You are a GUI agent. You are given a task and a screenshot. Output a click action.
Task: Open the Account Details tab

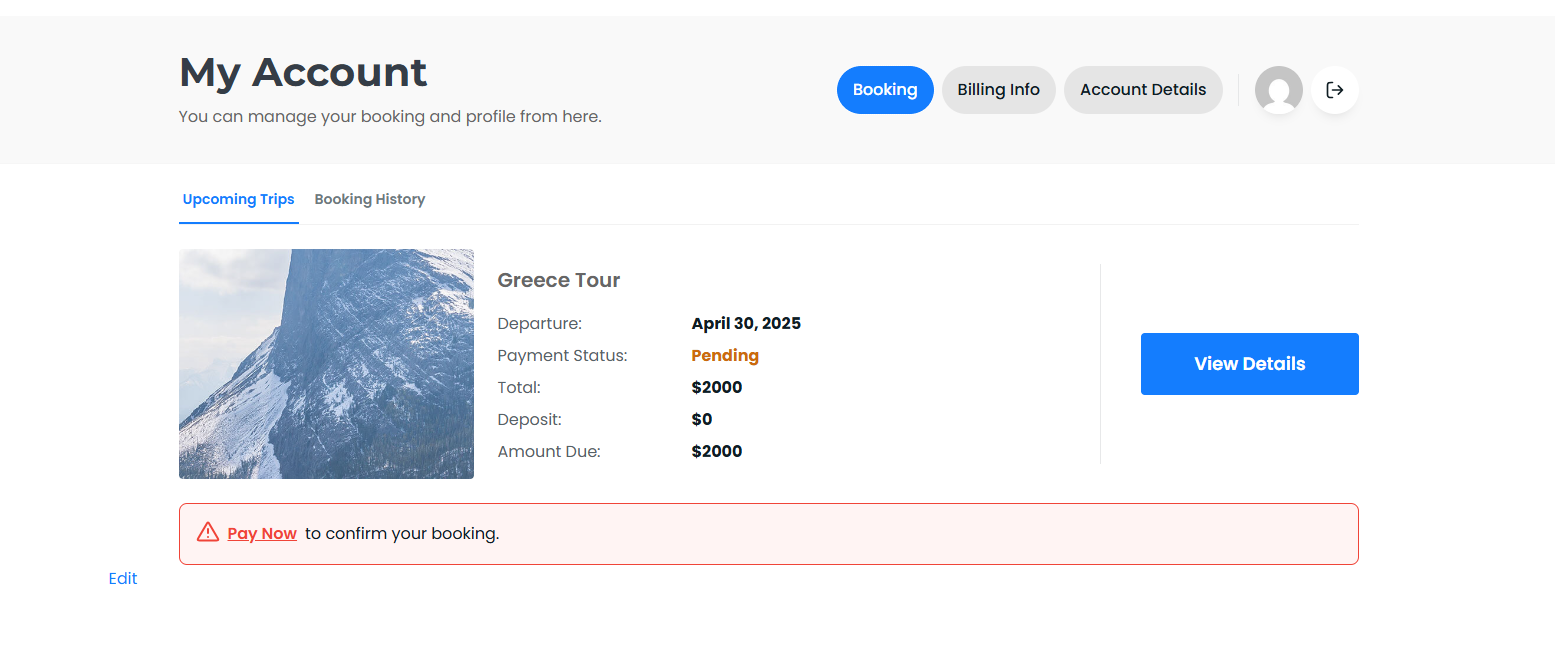tap(1142, 89)
